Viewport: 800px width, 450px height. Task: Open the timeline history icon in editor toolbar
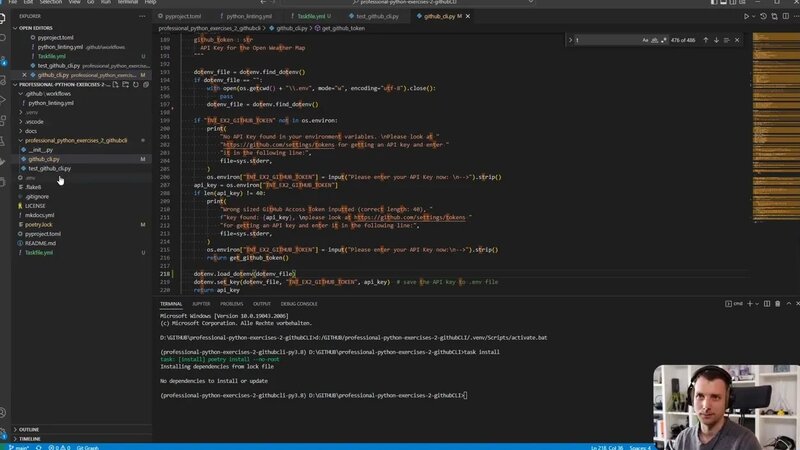(763, 16)
